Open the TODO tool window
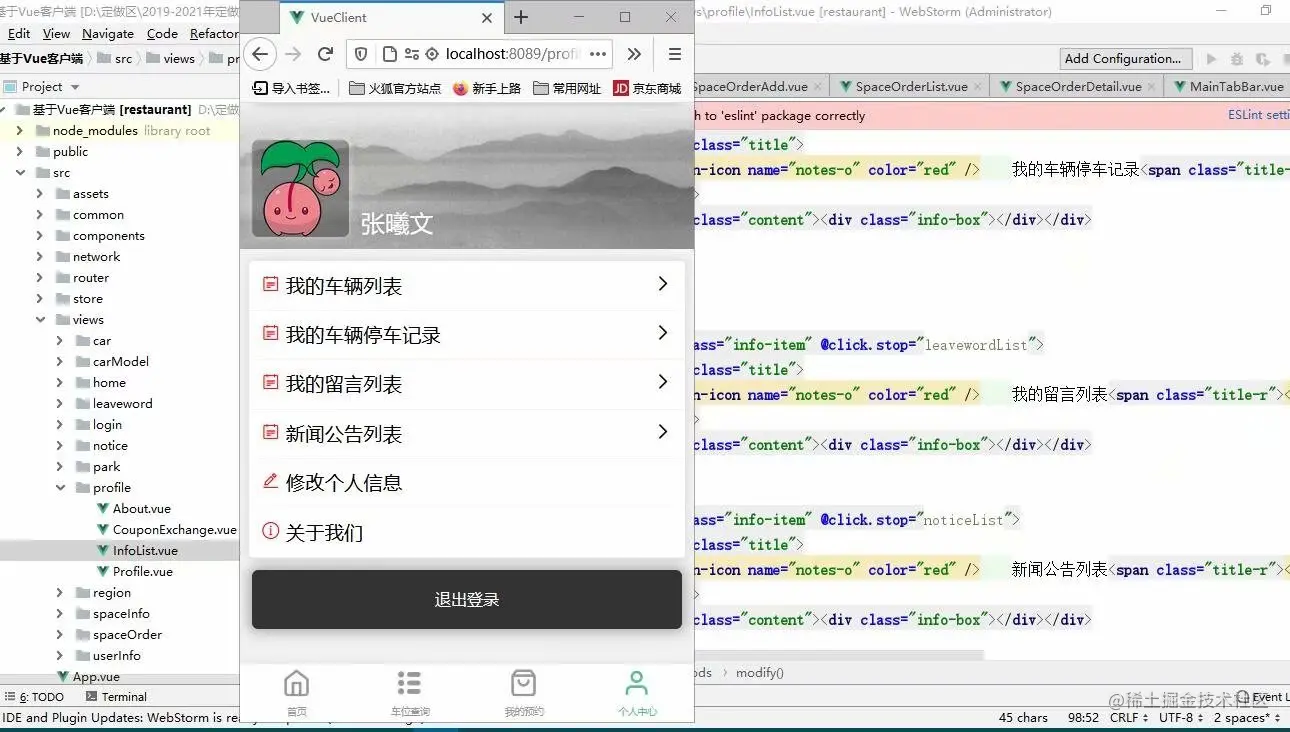1290x732 pixels. pyautogui.click(x=33, y=697)
